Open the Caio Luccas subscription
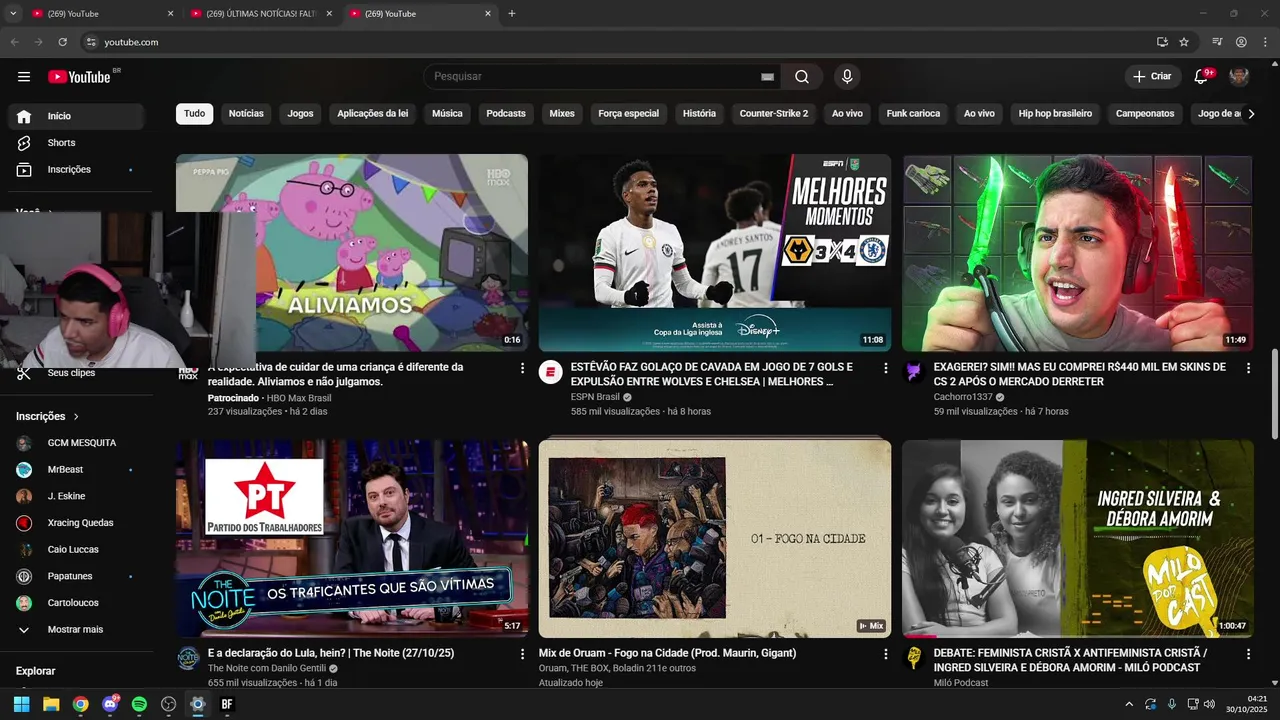 tap(76, 550)
